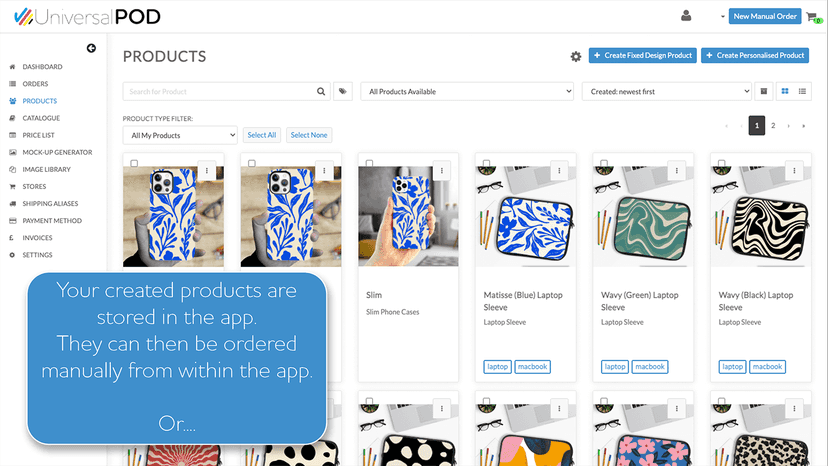Open Image Library in the sidebar

46,169
